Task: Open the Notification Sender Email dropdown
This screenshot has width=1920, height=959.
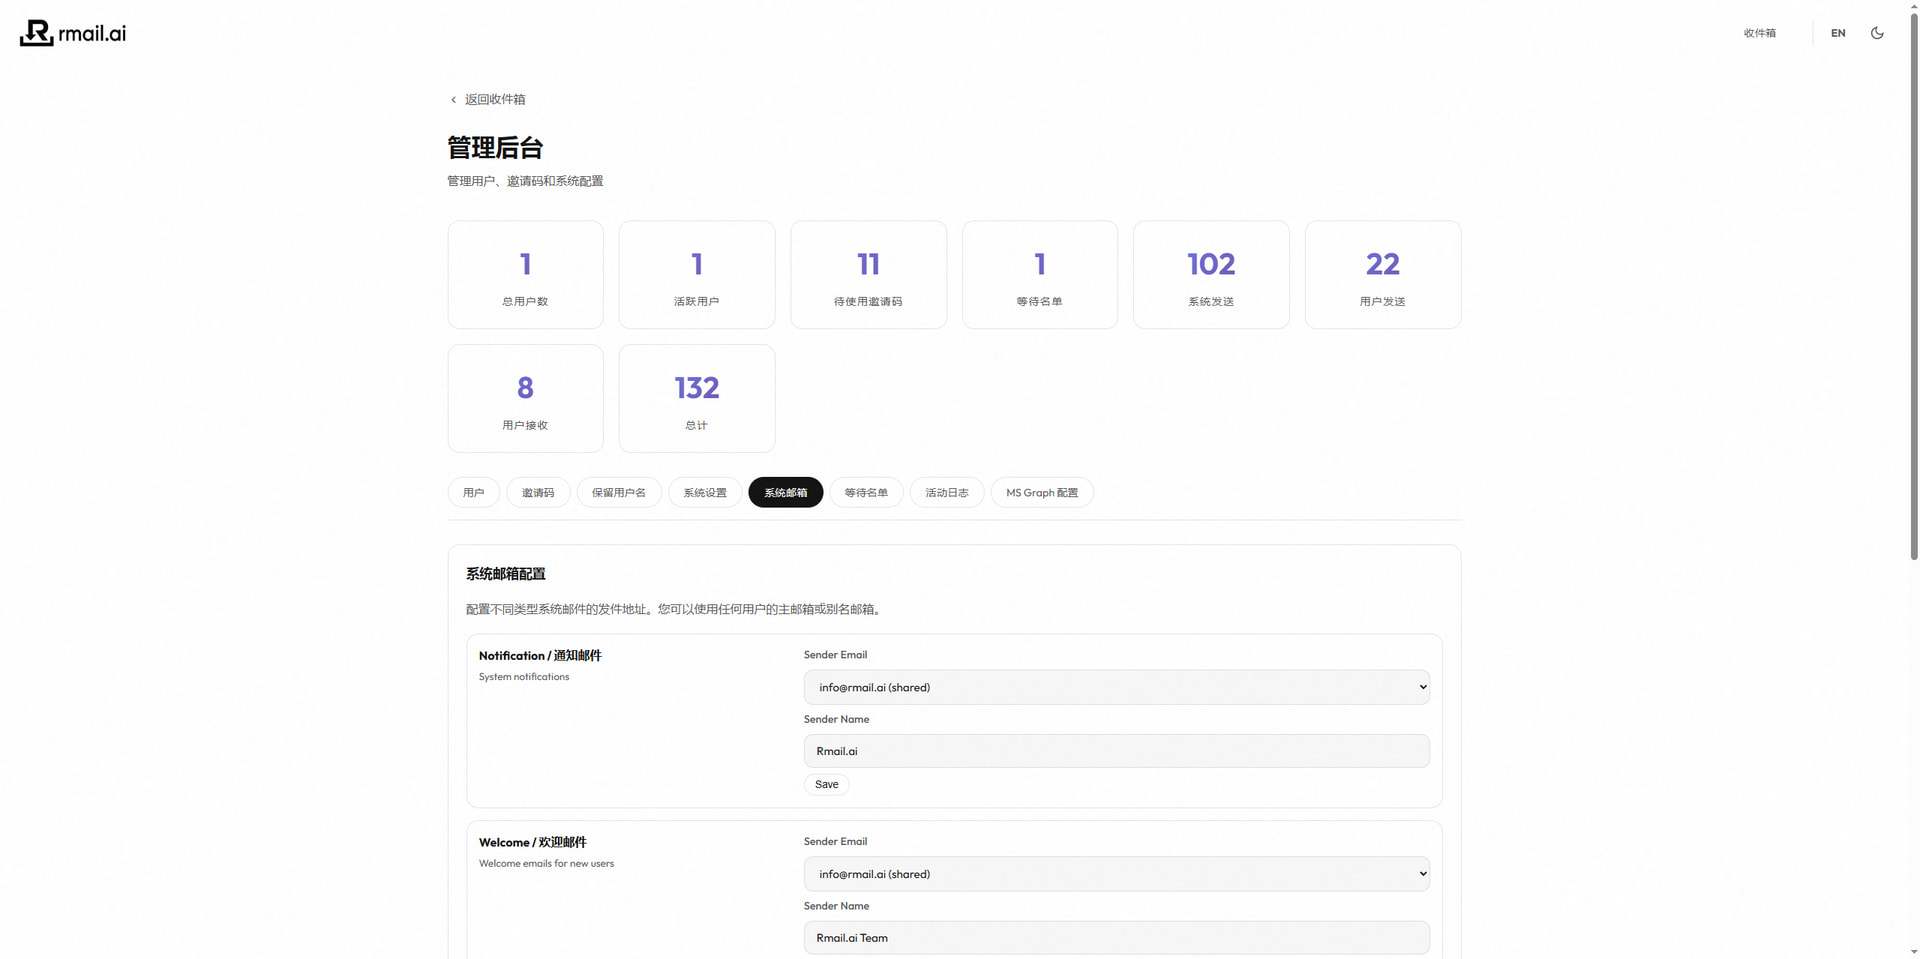Action: (x=1116, y=687)
